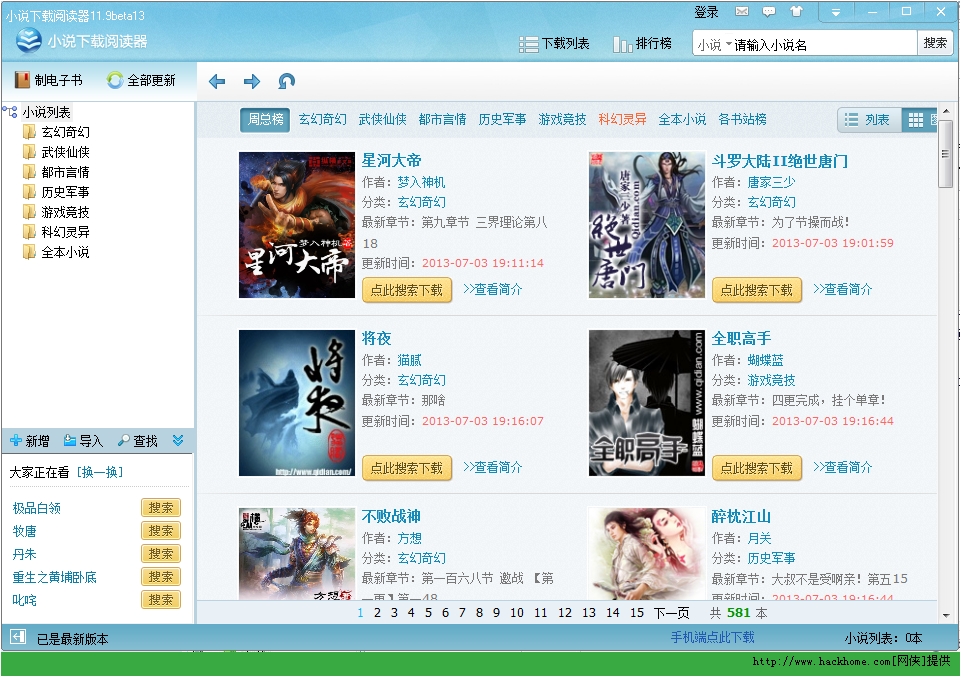Switch to the 玄幻奇幻 ranking tab
This screenshot has width=961, height=677.
(322, 119)
